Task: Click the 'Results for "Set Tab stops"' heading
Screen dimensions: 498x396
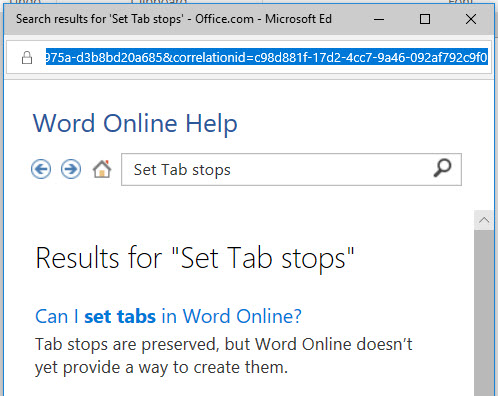Action: click(195, 258)
